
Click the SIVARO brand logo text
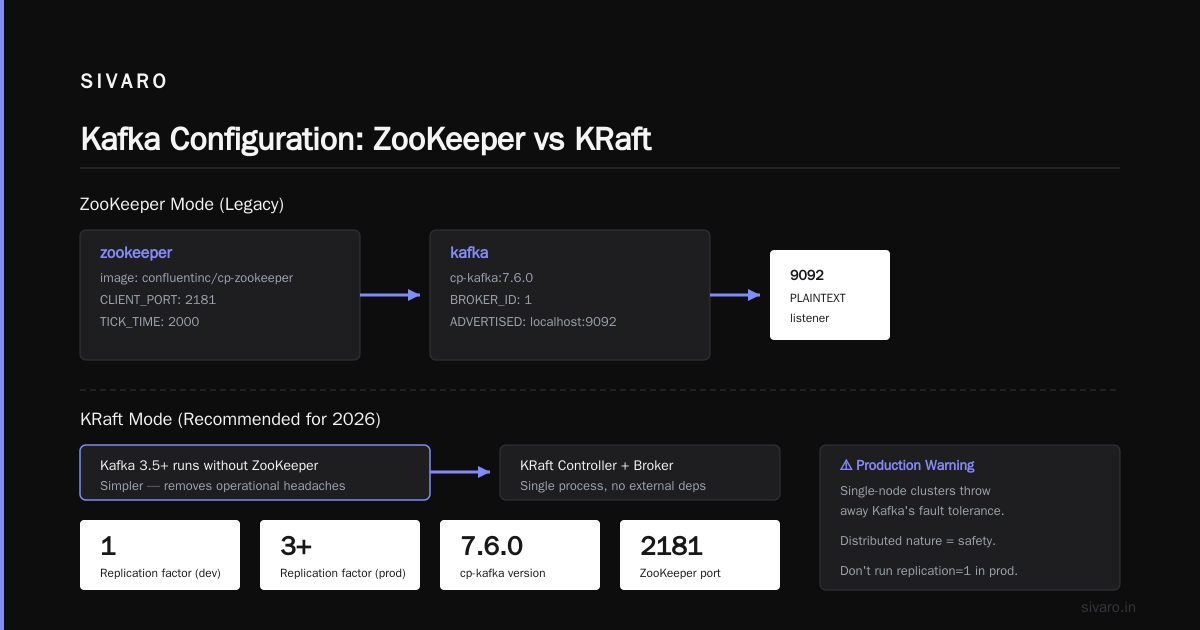pyautogui.click(x=124, y=82)
